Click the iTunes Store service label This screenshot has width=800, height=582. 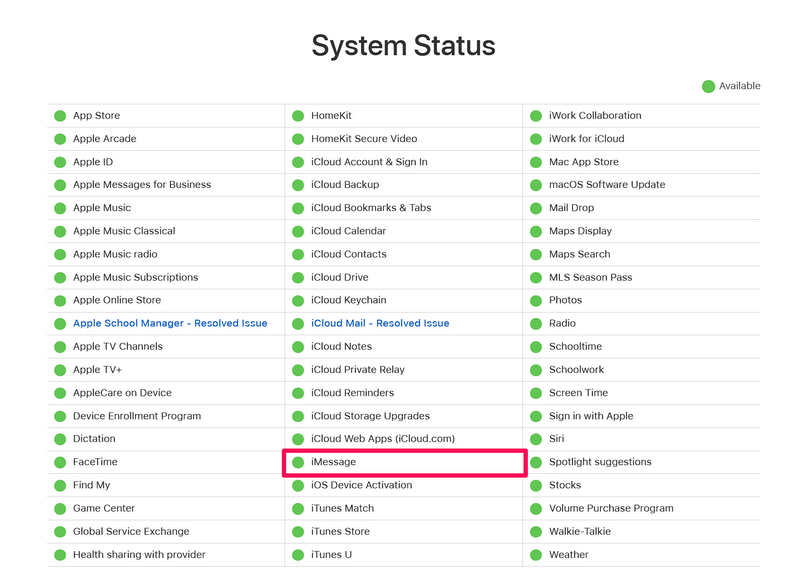(x=340, y=532)
